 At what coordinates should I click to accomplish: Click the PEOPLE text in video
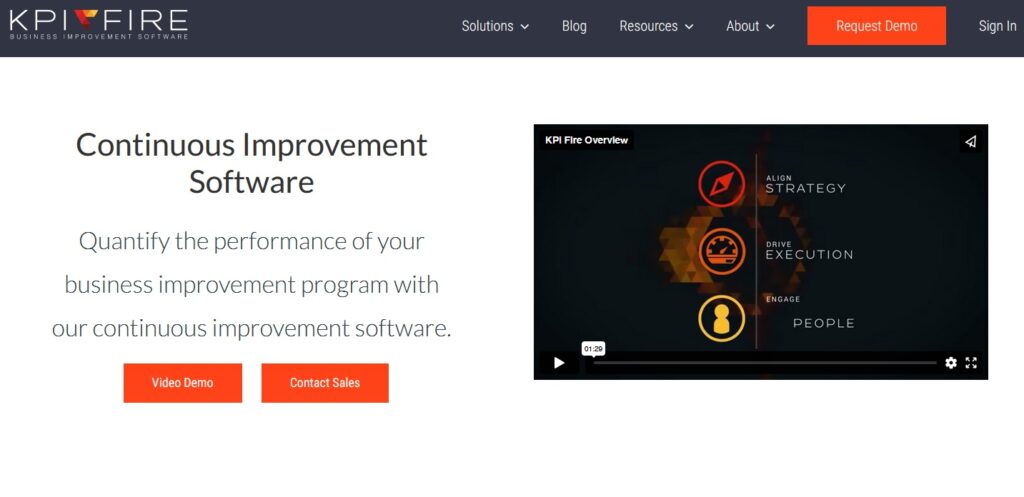coord(824,323)
